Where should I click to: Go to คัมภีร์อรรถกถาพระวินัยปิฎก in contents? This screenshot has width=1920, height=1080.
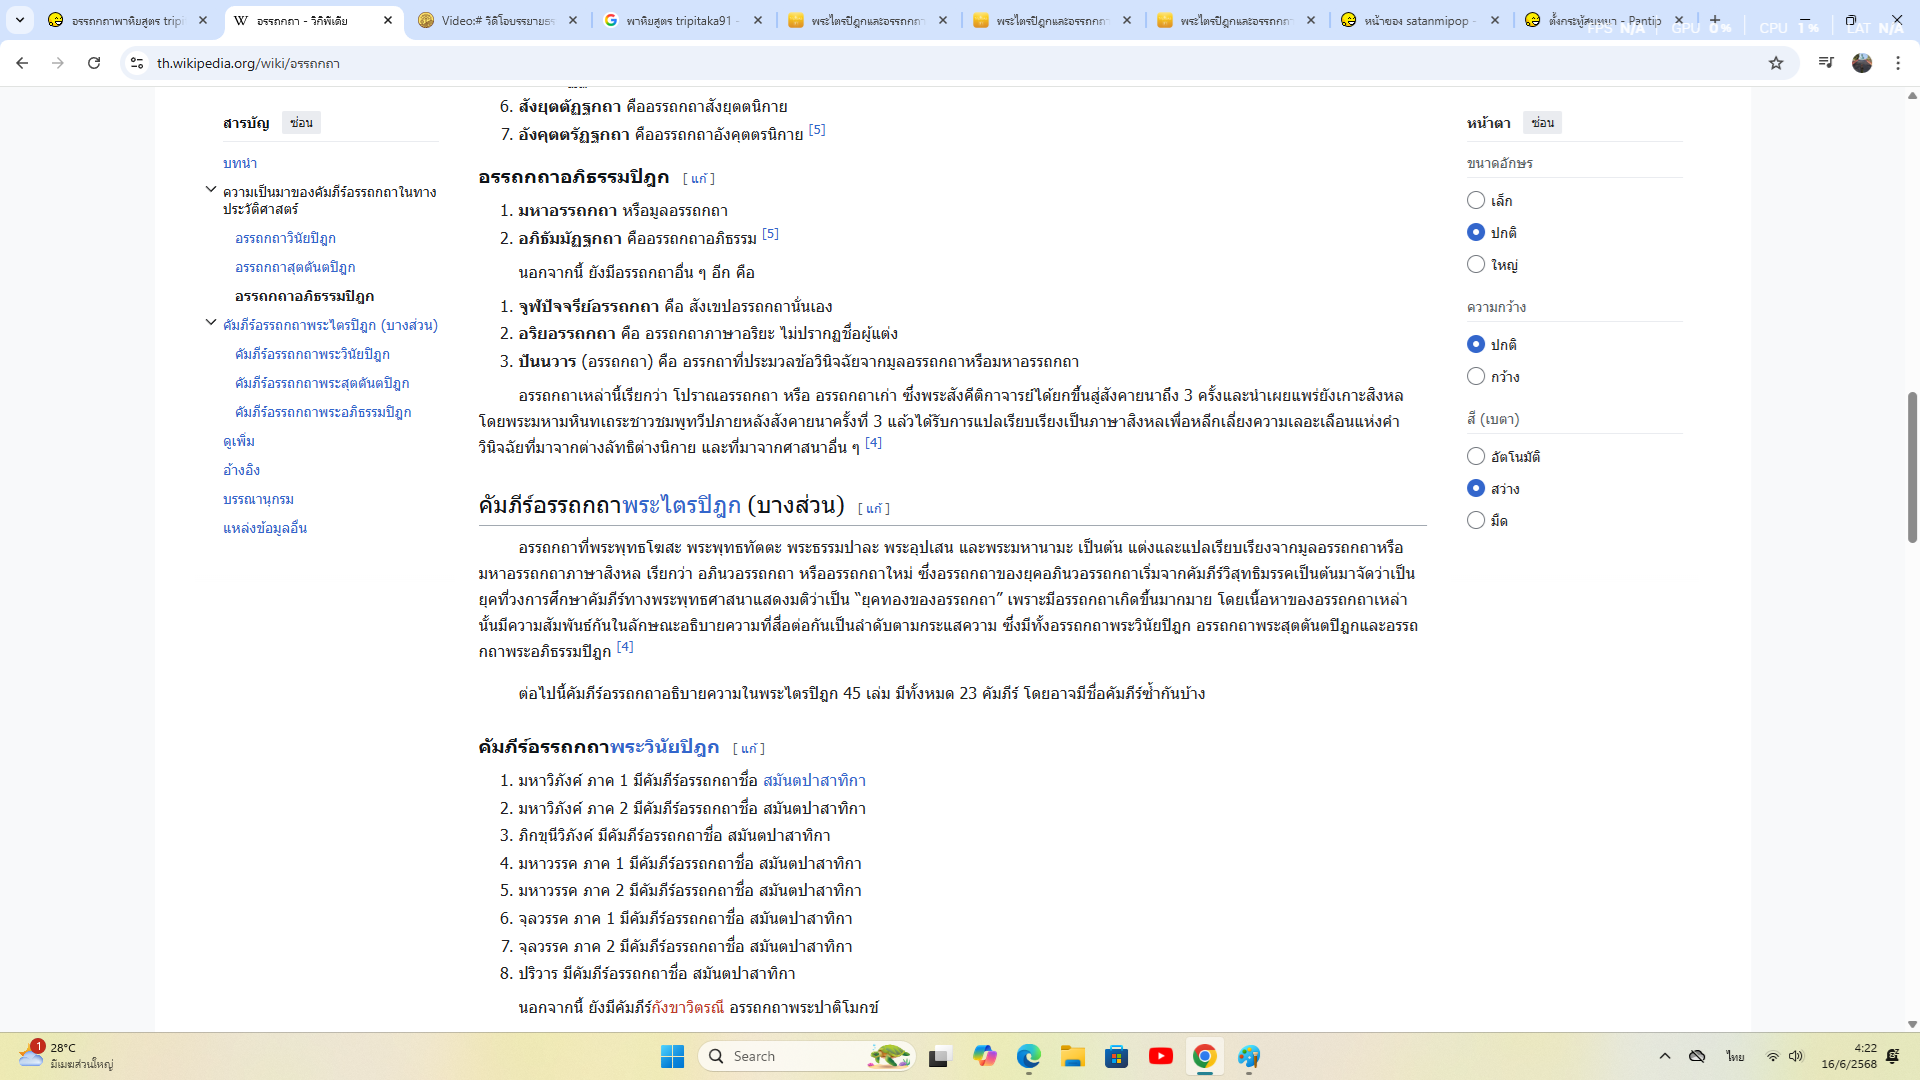[x=312, y=354]
